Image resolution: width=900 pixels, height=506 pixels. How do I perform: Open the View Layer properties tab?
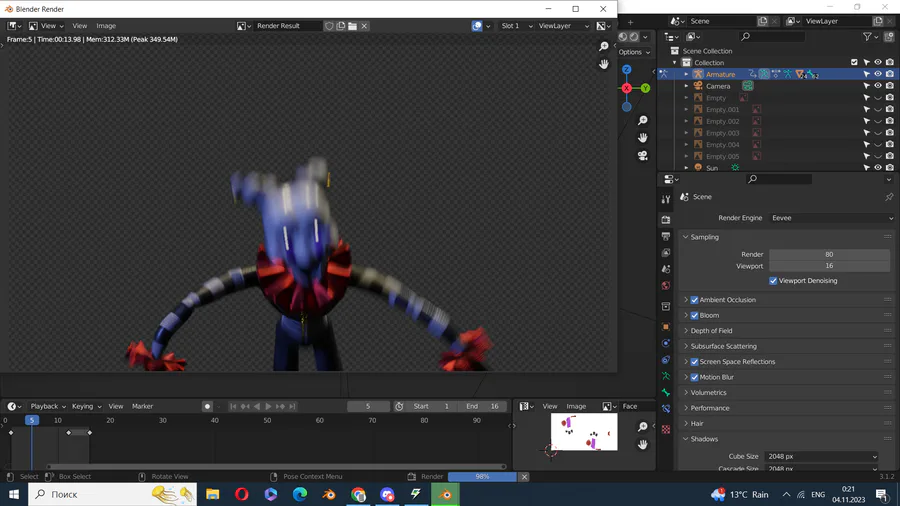[x=666, y=252]
